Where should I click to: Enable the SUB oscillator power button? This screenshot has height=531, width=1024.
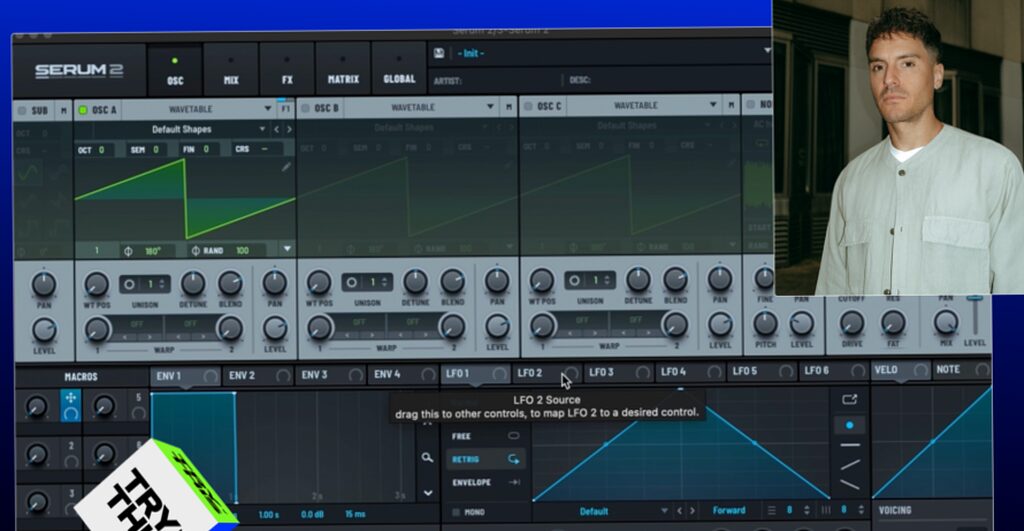pyautogui.click(x=22, y=110)
